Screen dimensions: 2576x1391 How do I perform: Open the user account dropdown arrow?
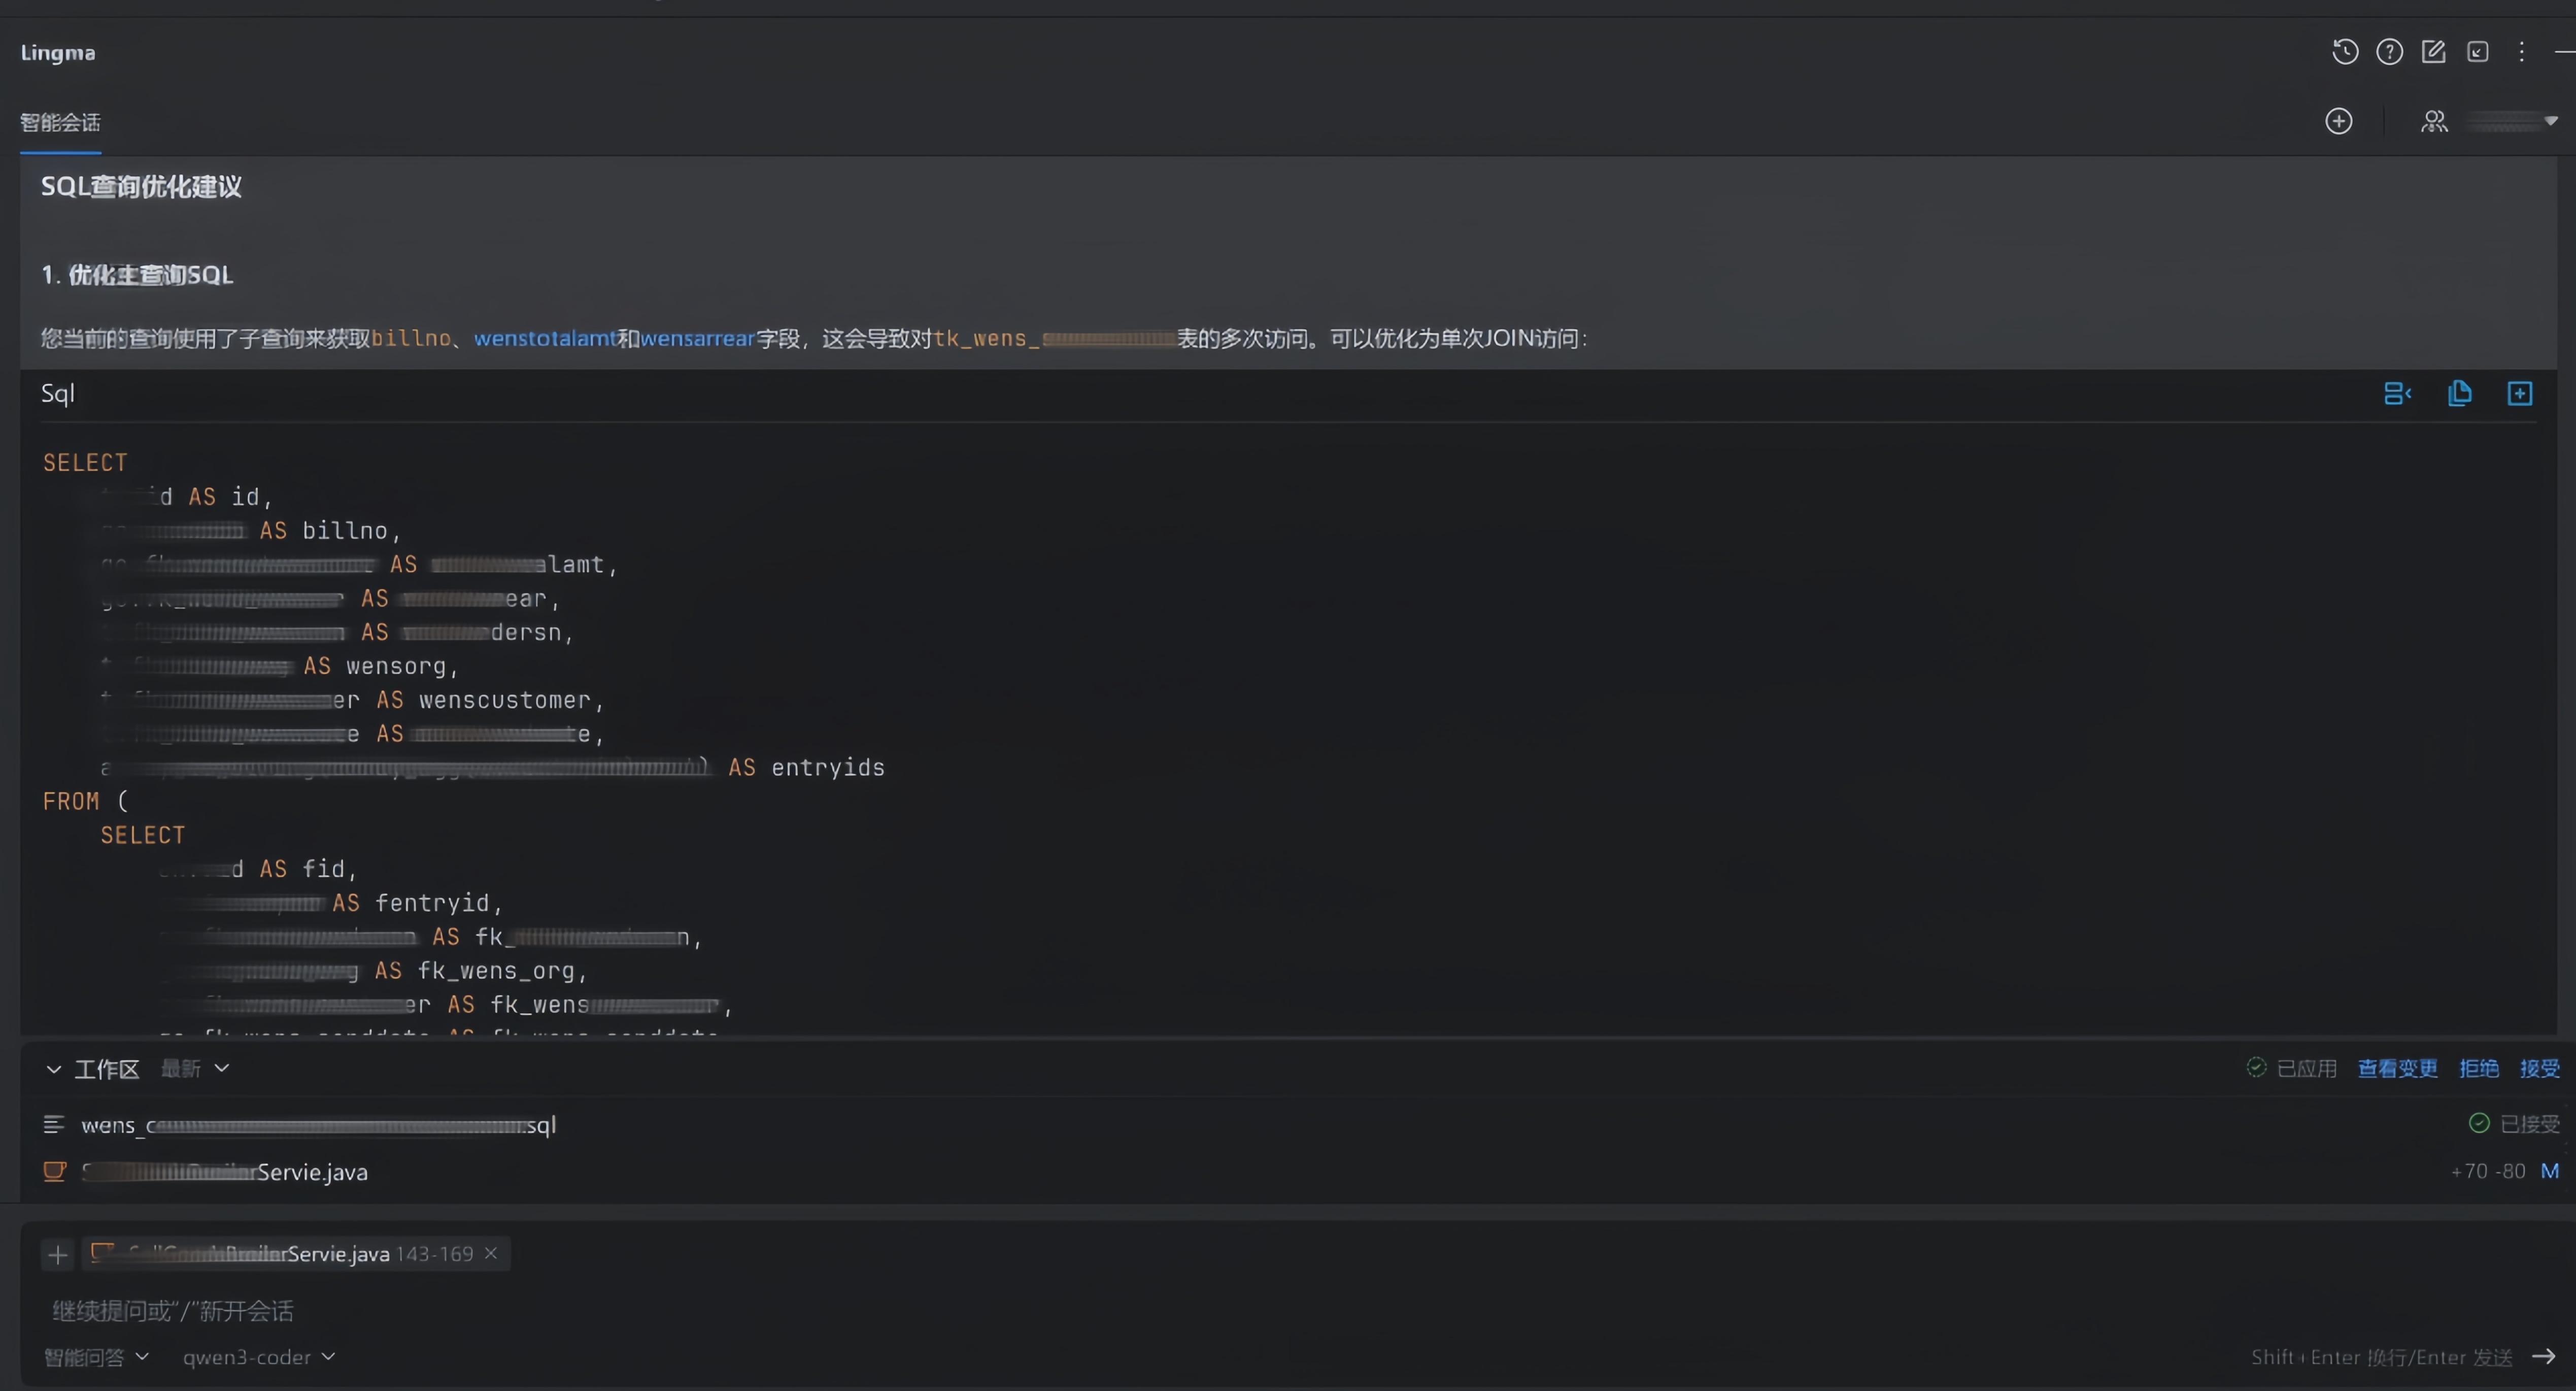pos(2550,122)
